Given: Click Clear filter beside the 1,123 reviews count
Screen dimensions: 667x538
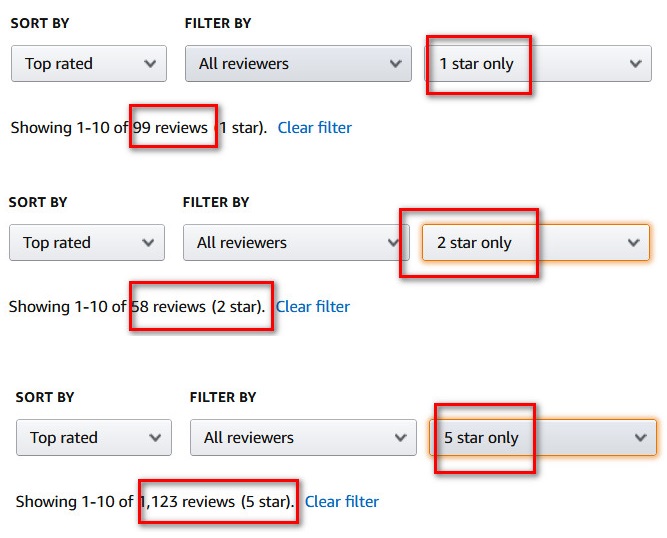Looking at the screenshot, I should [x=341, y=502].
